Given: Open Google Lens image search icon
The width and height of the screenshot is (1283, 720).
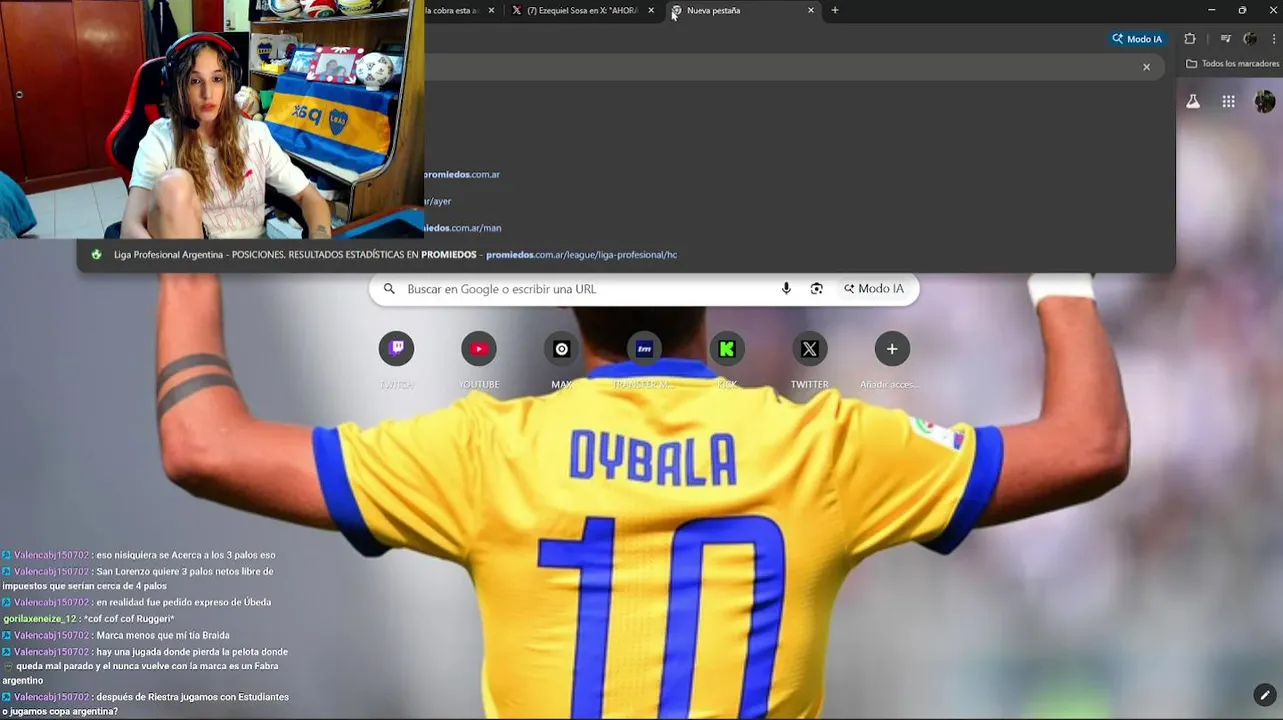Looking at the screenshot, I should (816, 289).
